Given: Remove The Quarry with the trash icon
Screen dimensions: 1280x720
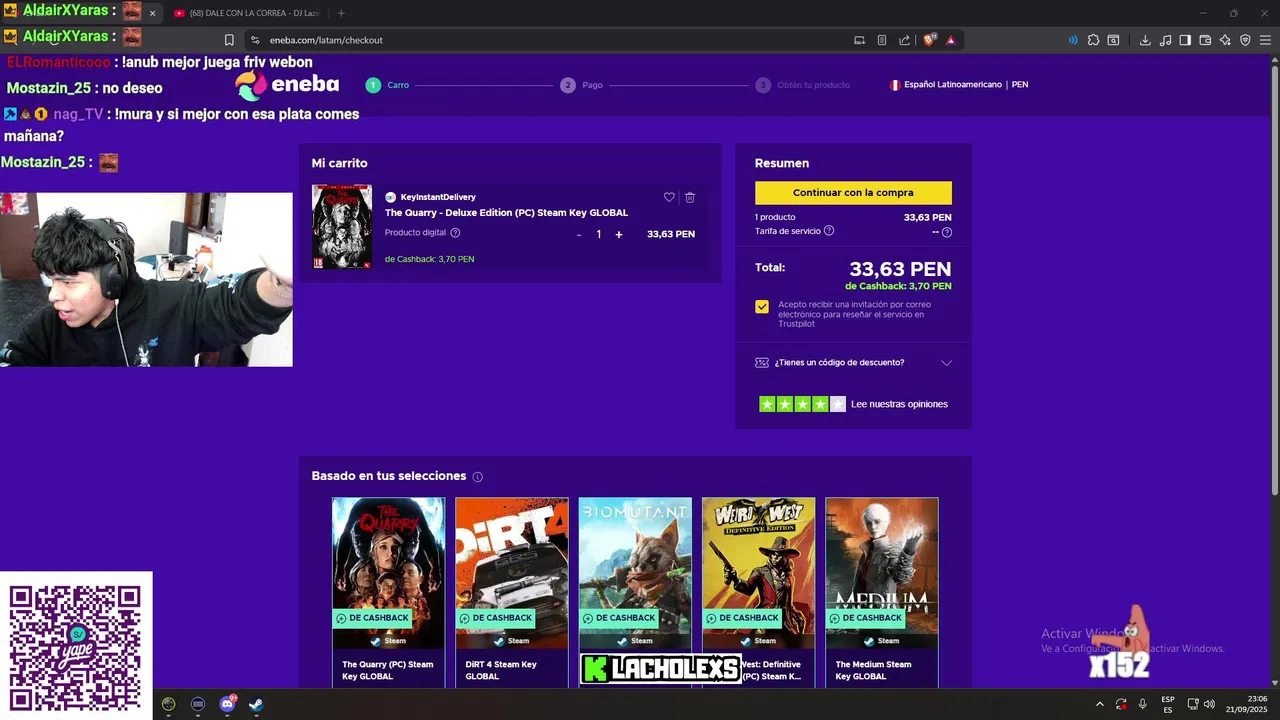Looking at the screenshot, I should [690, 197].
